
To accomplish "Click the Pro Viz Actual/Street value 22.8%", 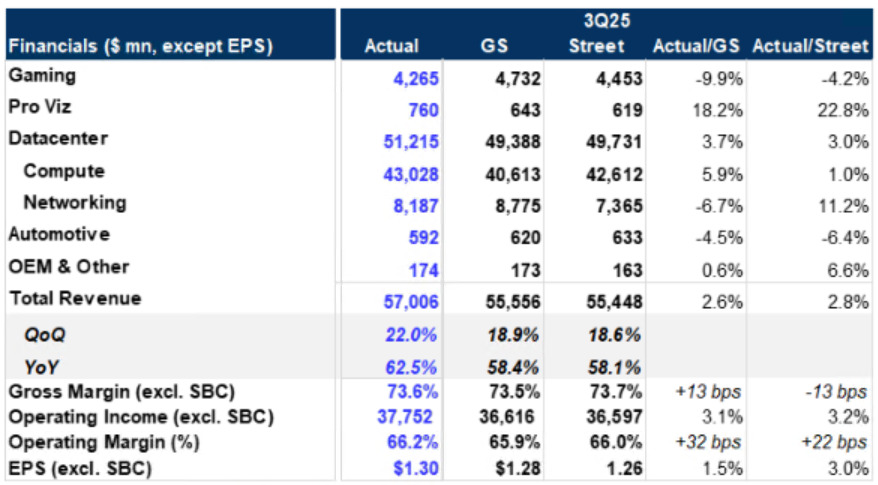I will [x=845, y=110].
